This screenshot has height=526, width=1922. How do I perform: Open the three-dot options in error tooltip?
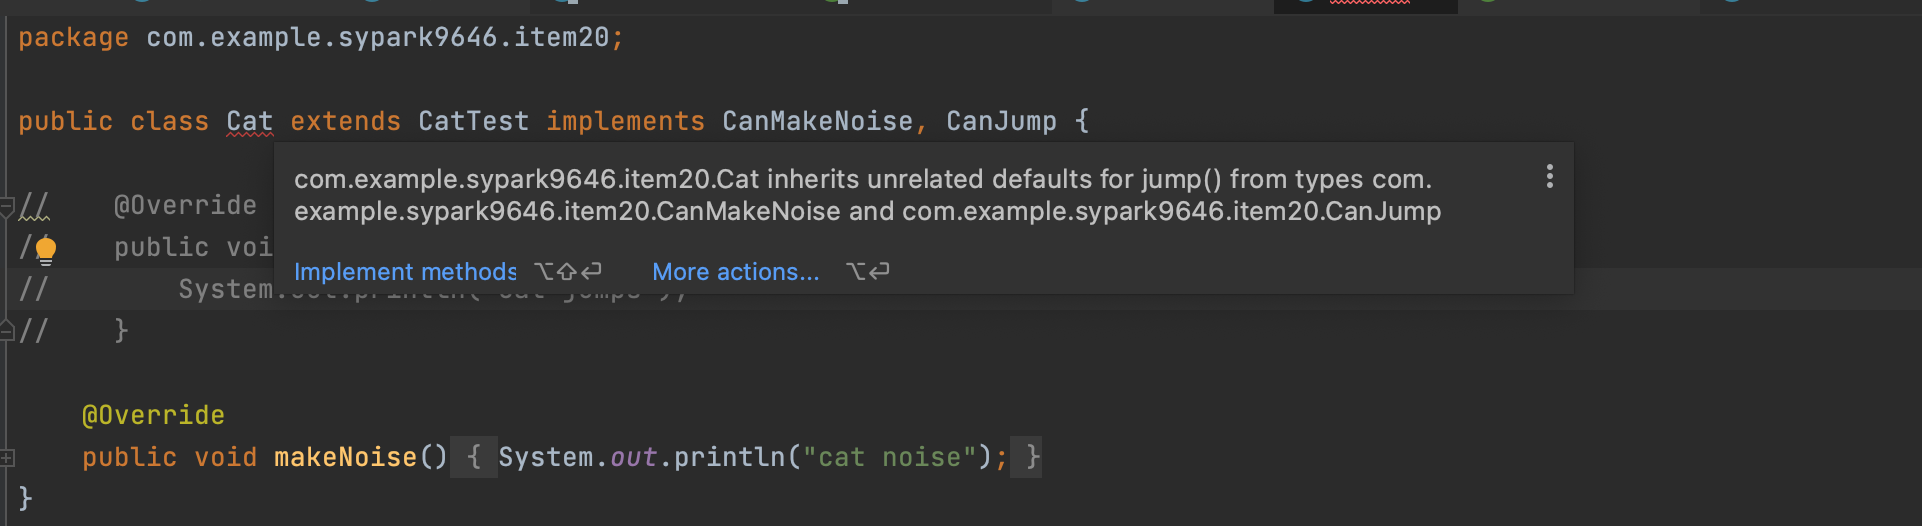1549,177
